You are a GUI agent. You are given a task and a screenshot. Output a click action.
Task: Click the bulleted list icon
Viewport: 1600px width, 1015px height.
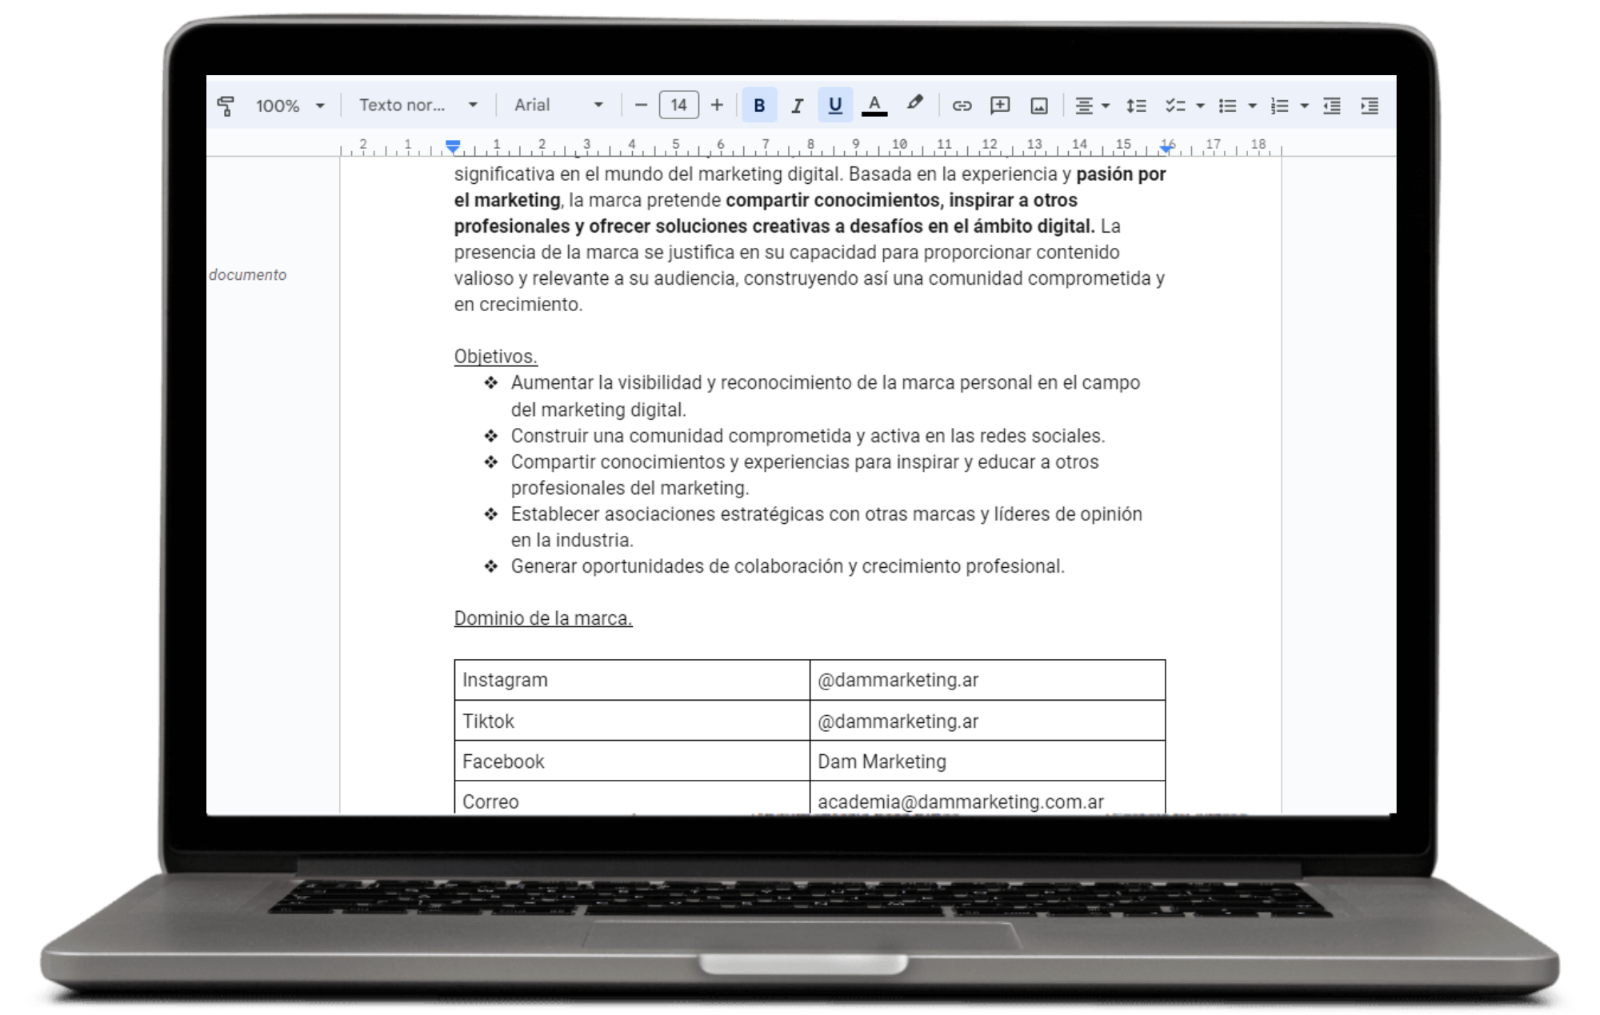(1227, 105)
